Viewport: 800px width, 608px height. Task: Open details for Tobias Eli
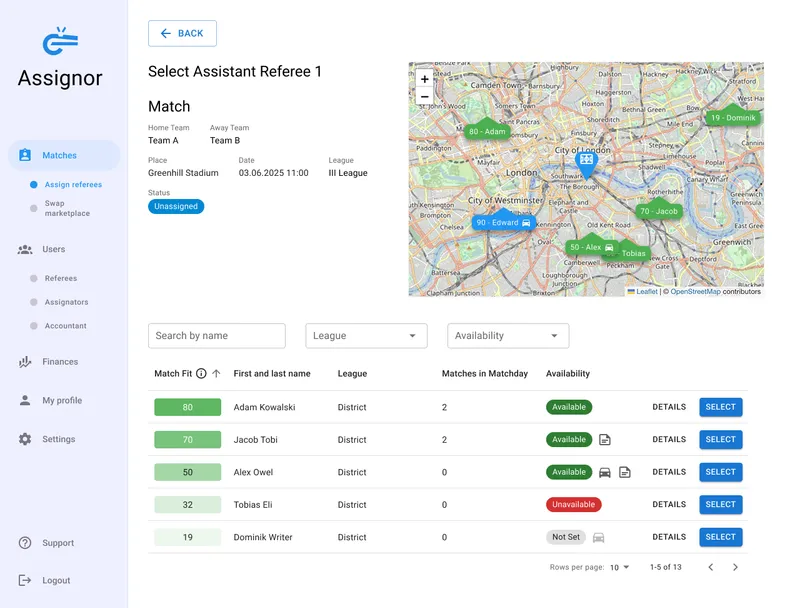click(x=669, y=504)
